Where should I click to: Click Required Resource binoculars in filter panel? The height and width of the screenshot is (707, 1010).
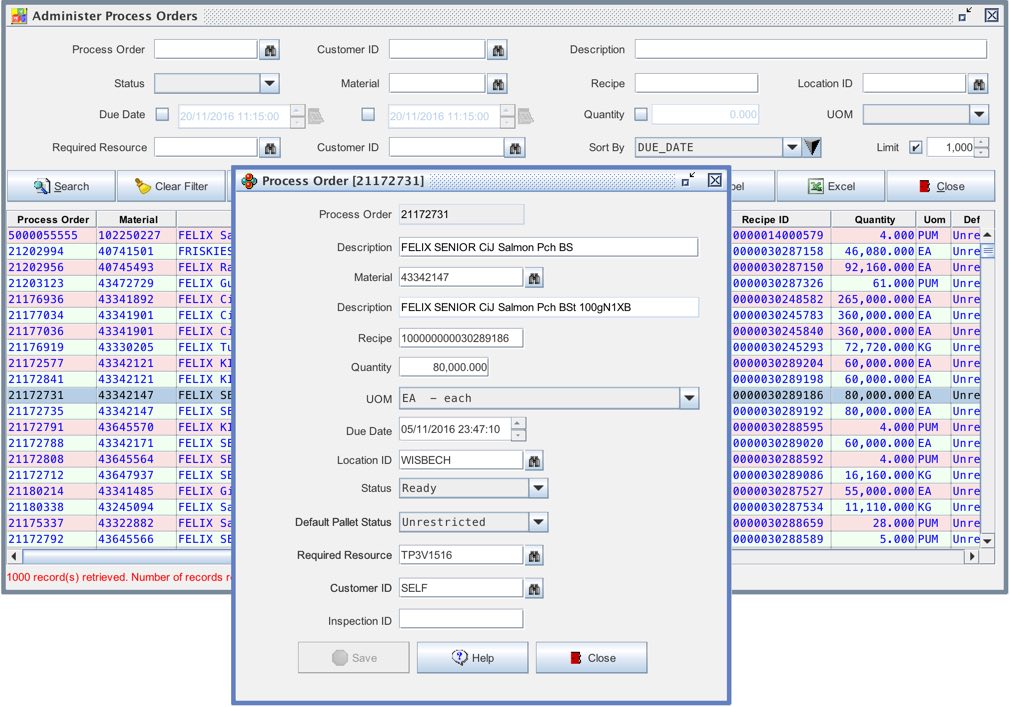pos(270,148)
